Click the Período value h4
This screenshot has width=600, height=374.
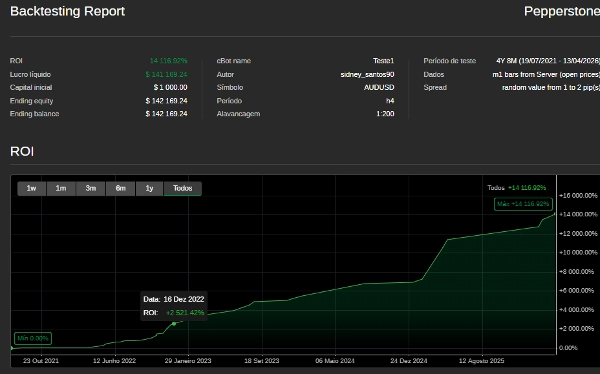pyautogui.click(x=390, y=101)
